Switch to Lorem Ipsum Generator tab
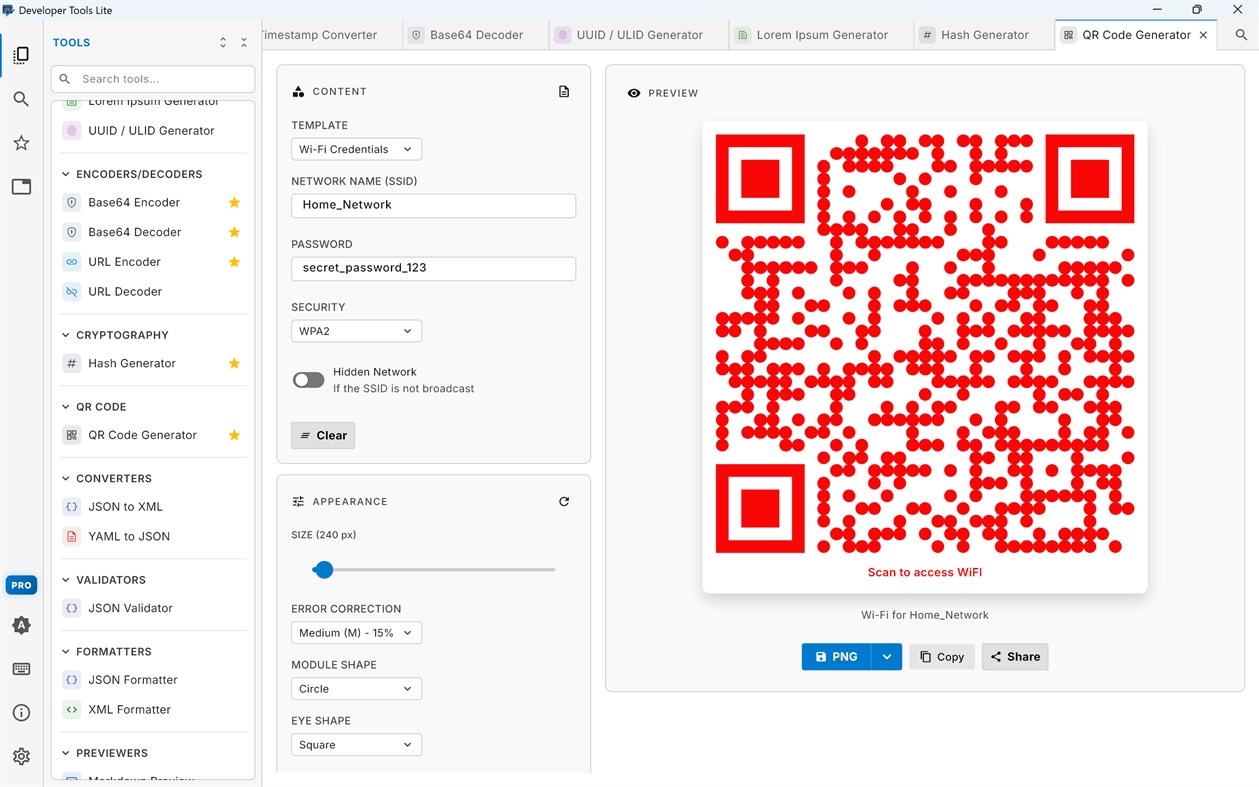The height and width of the screenshot is (787, 1259). tap(821, 35)
